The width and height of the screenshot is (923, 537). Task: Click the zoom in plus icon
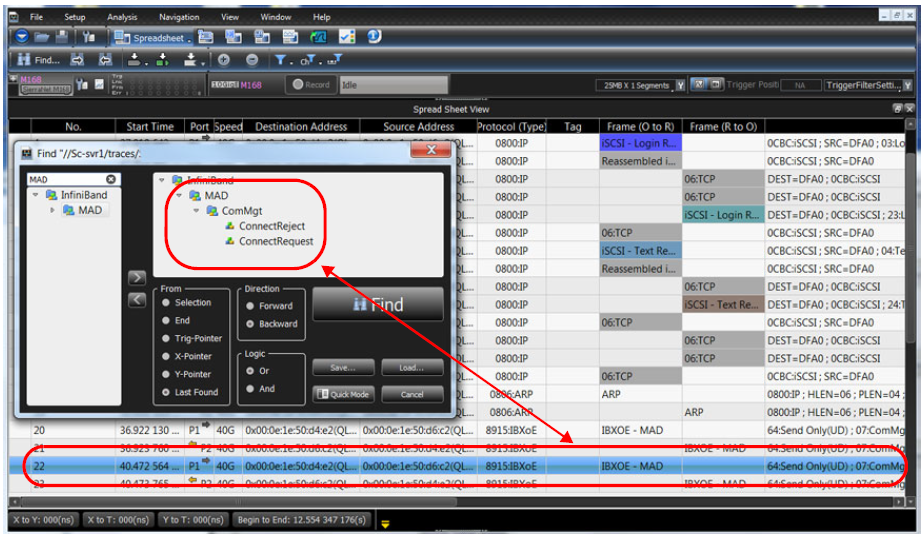tap(224, 59)
